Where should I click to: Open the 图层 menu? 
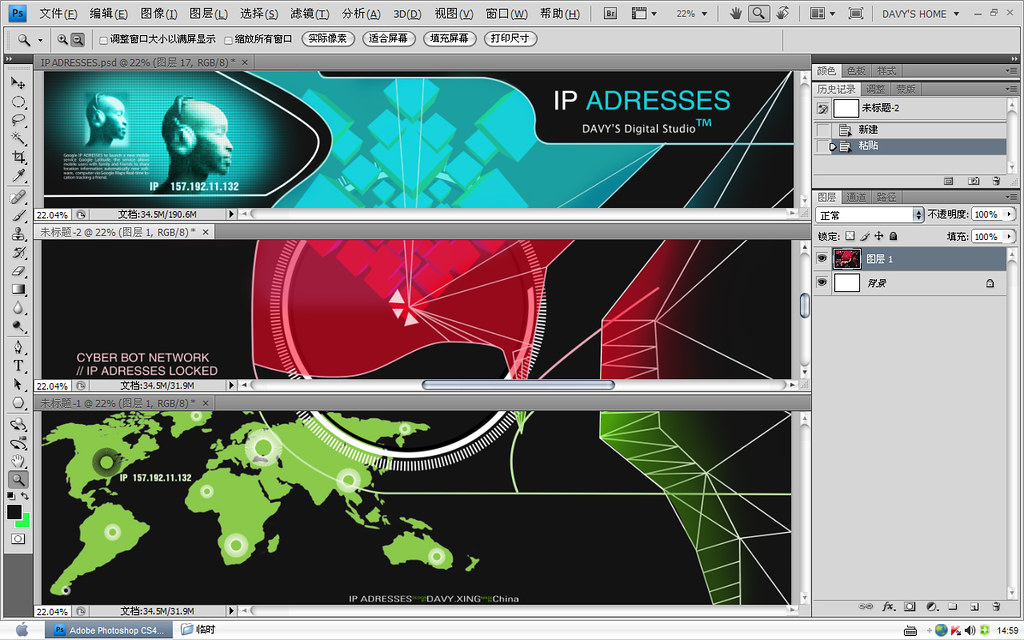208,14
